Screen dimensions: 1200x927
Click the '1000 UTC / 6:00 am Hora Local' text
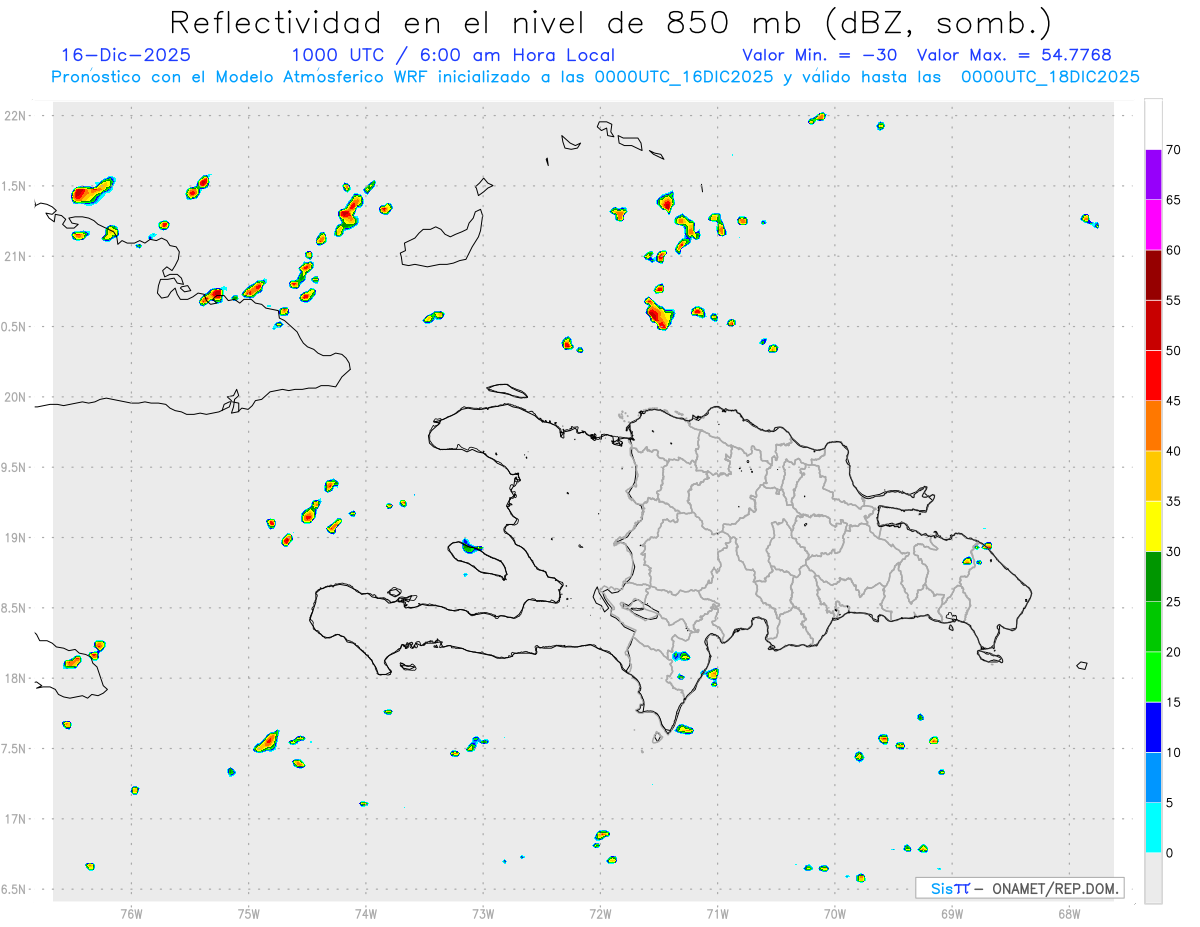coord(453,55)
